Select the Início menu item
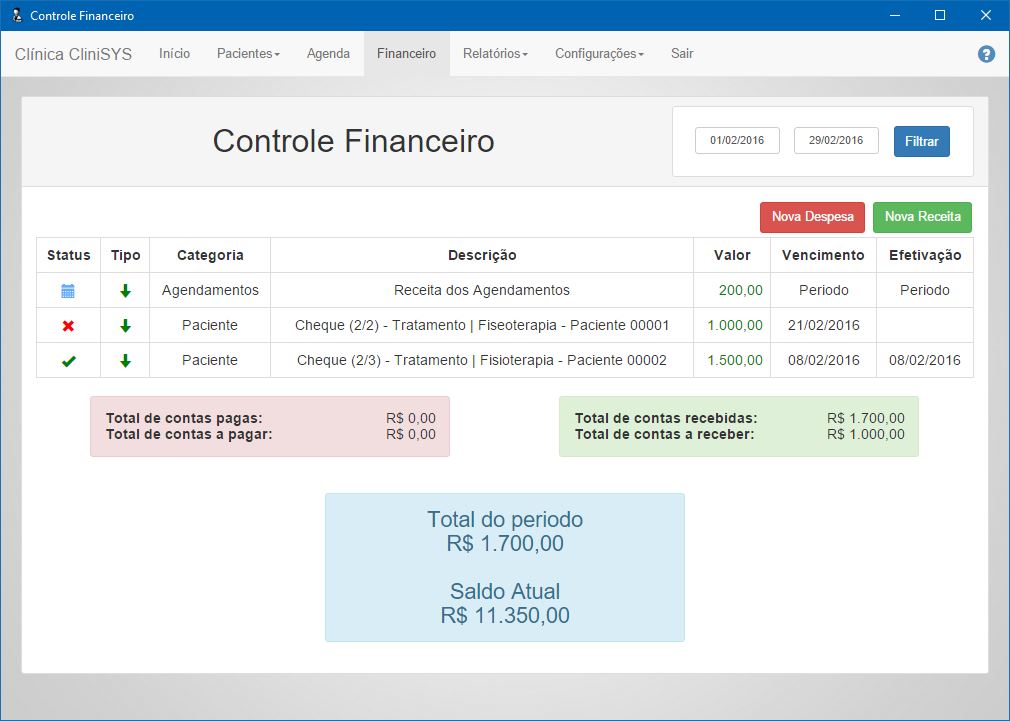This screenshot has height=721, width=1010. (x=174, y=54)
